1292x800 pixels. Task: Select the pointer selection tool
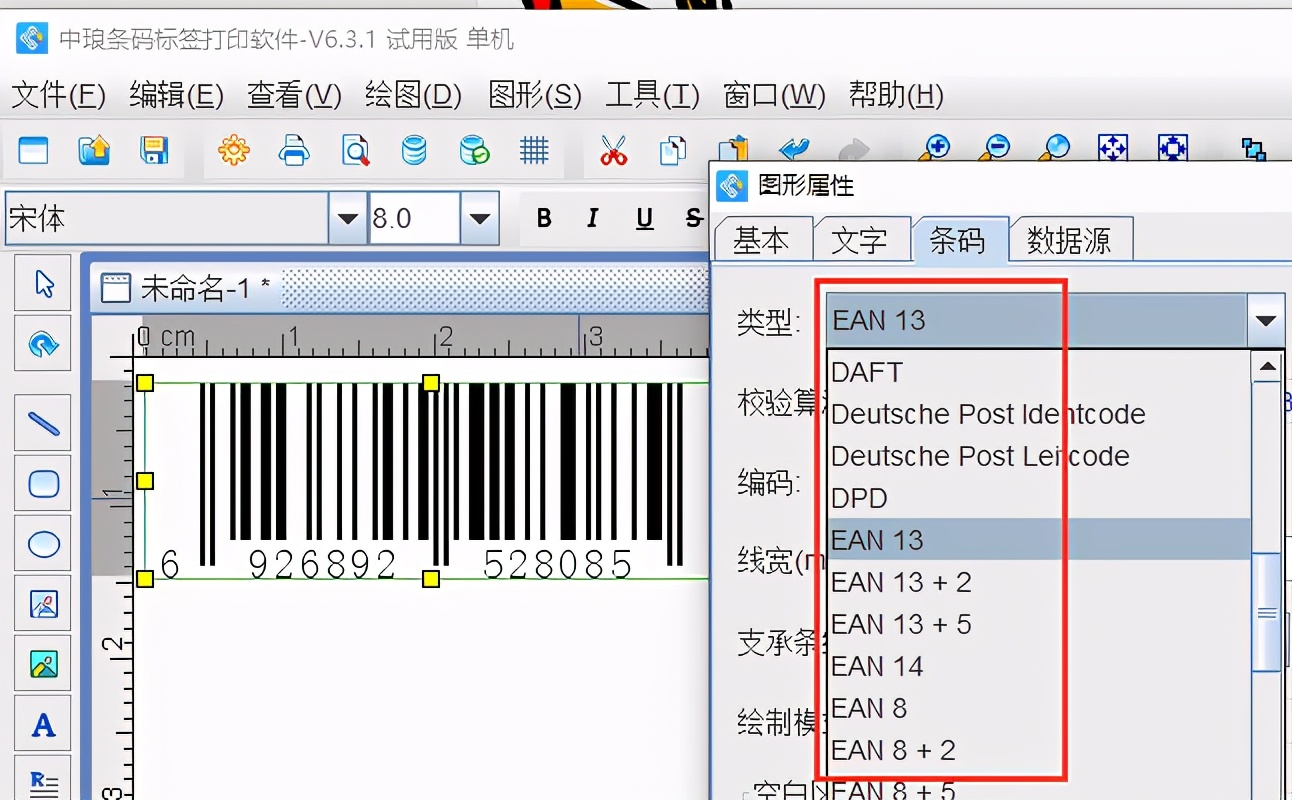point(42,283)
